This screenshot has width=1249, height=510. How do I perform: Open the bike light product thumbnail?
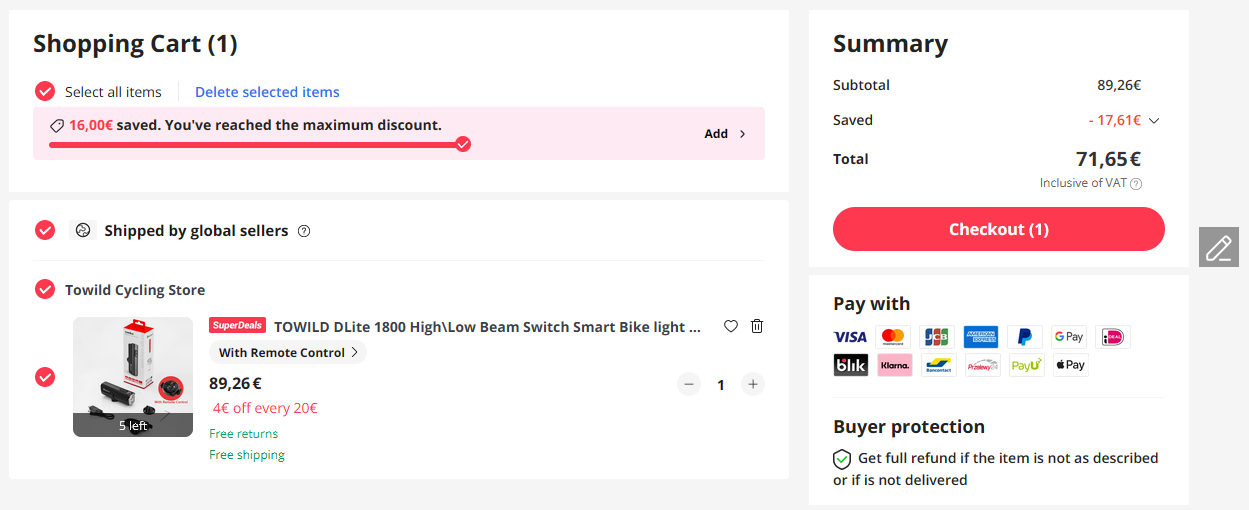click(x=133, y=377)
